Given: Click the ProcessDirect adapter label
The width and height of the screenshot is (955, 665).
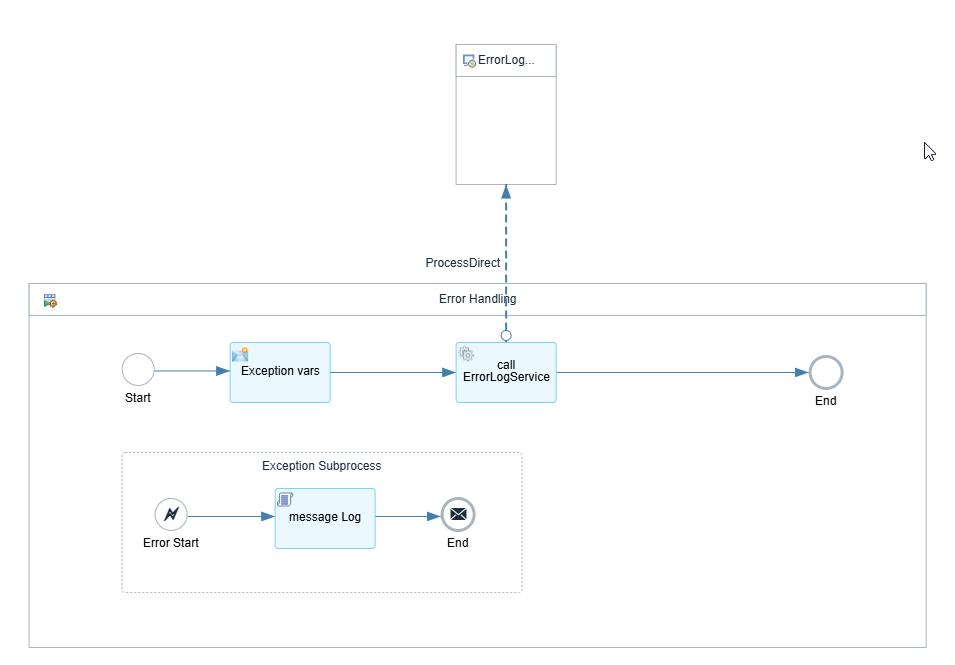Looking at the screenshot, I should coord(462,262).
